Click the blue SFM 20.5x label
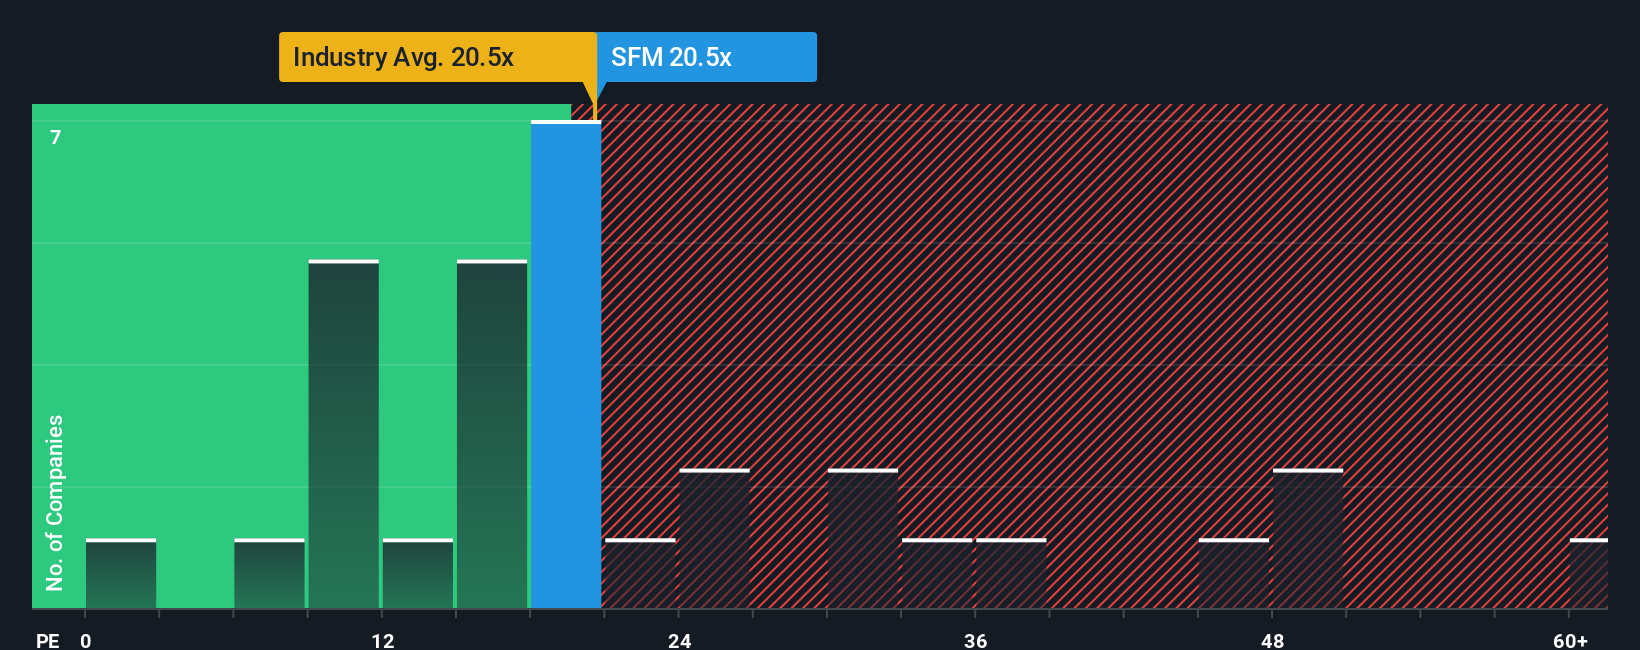 706,57
